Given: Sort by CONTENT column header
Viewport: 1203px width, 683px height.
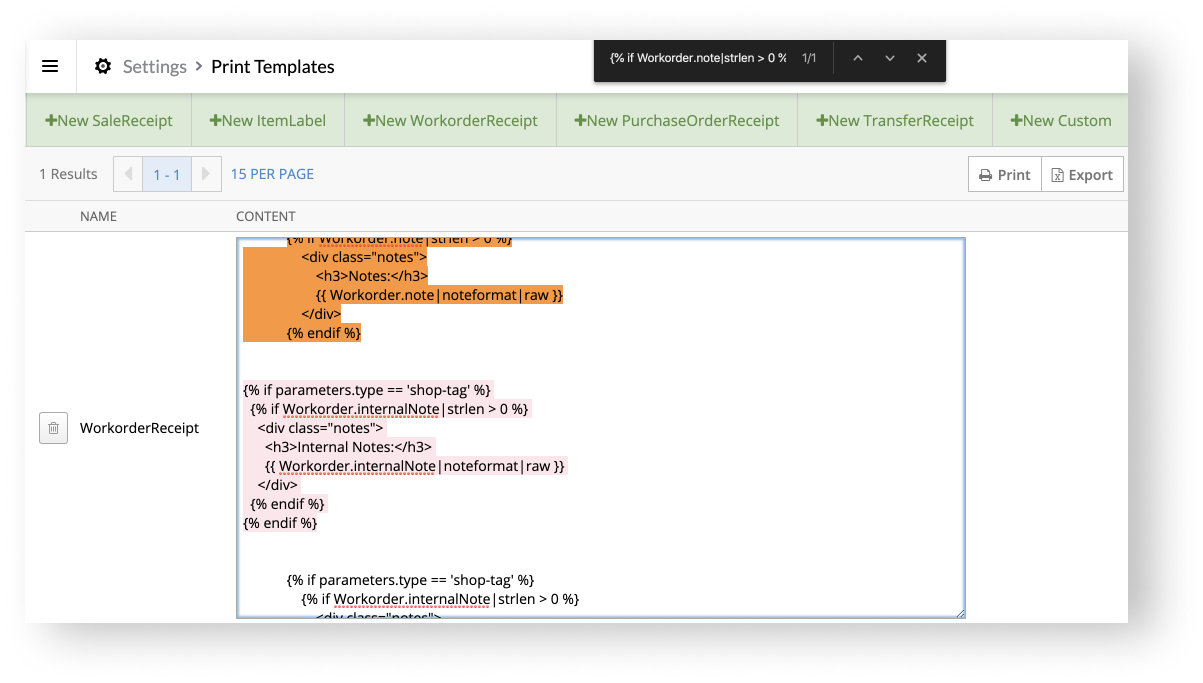Looking at the screenshot, I should click(x=266, y=216).
